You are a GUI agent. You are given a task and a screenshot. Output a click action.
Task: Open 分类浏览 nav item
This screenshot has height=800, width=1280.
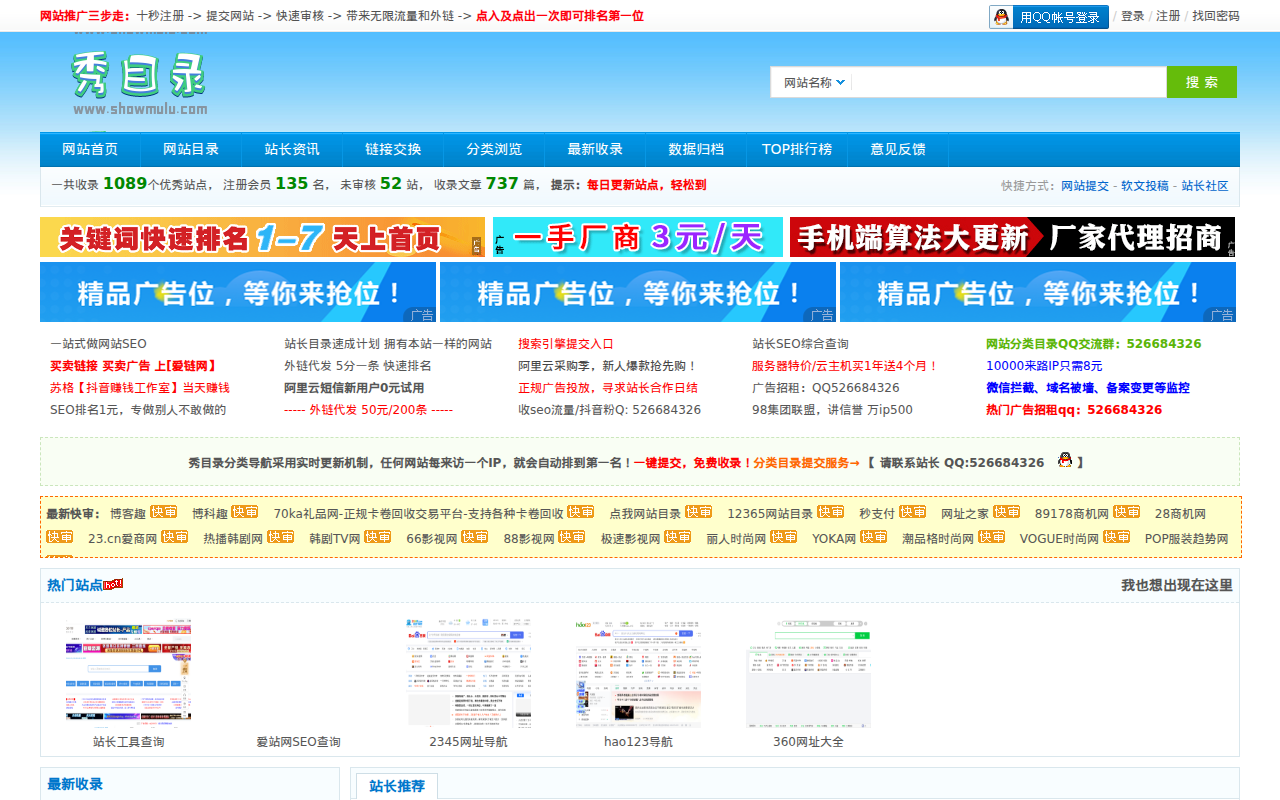tap(494, 150)
